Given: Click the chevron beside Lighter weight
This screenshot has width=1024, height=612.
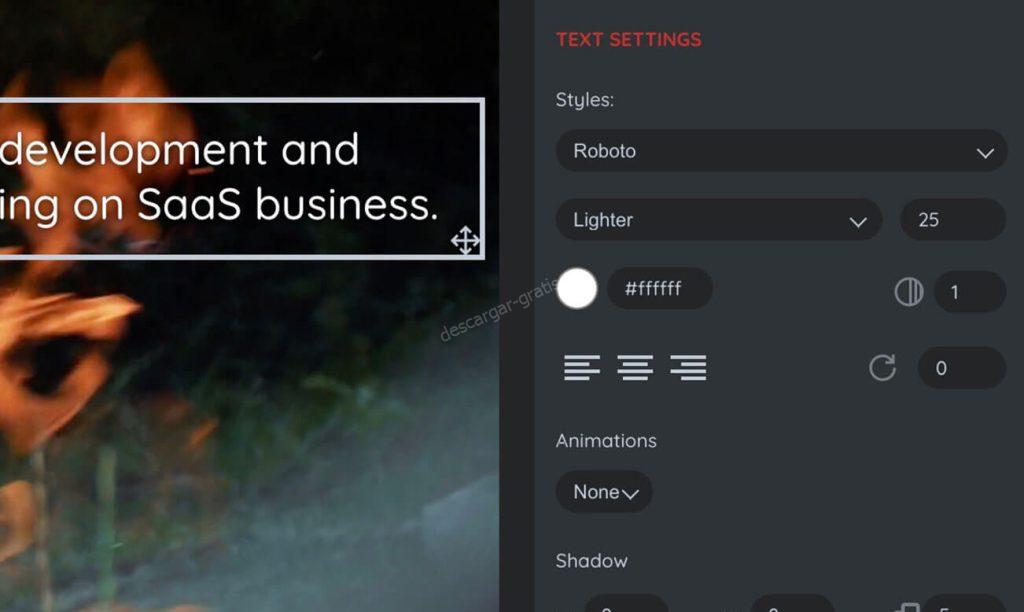Looking at the screenshot, I should coord(857,222).
